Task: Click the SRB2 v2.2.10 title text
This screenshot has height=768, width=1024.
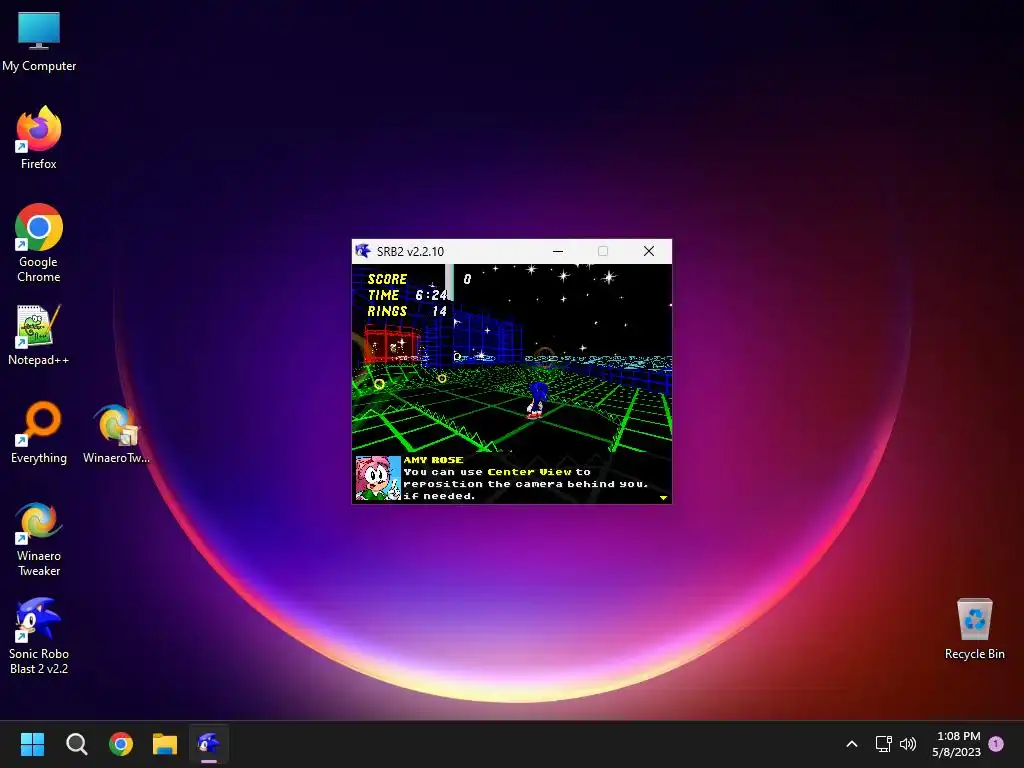Action: click(x=410, y=251)
